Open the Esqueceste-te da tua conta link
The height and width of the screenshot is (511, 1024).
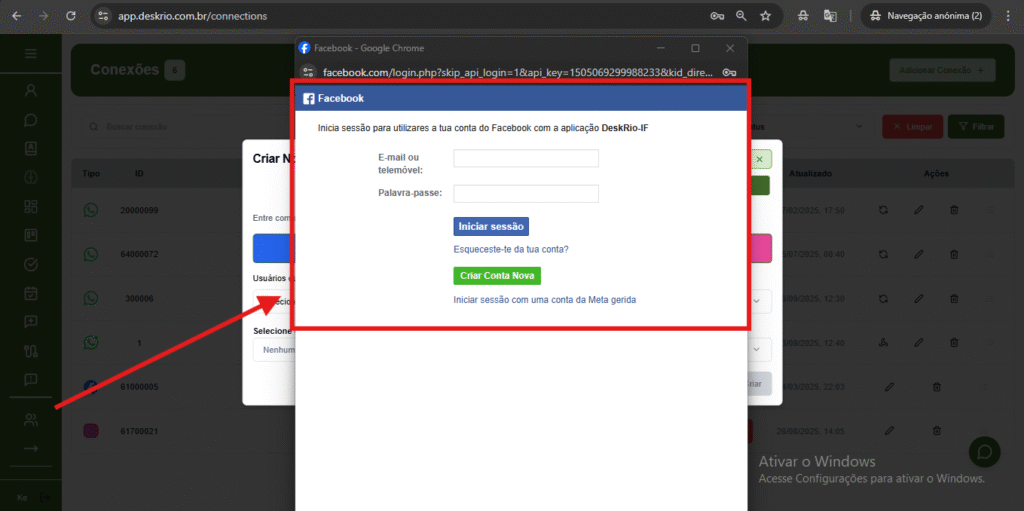click(511, 249)
